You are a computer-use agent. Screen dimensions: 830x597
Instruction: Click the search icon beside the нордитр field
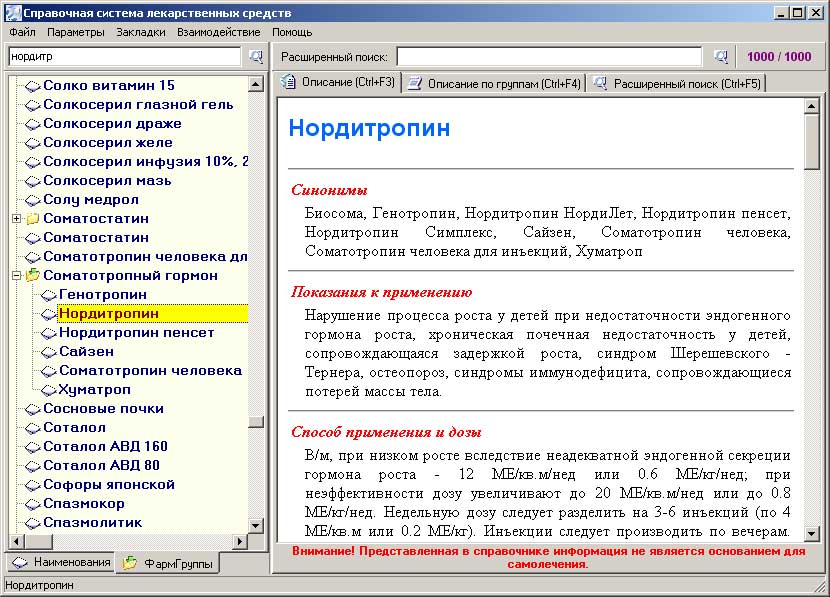pos(256,57)
